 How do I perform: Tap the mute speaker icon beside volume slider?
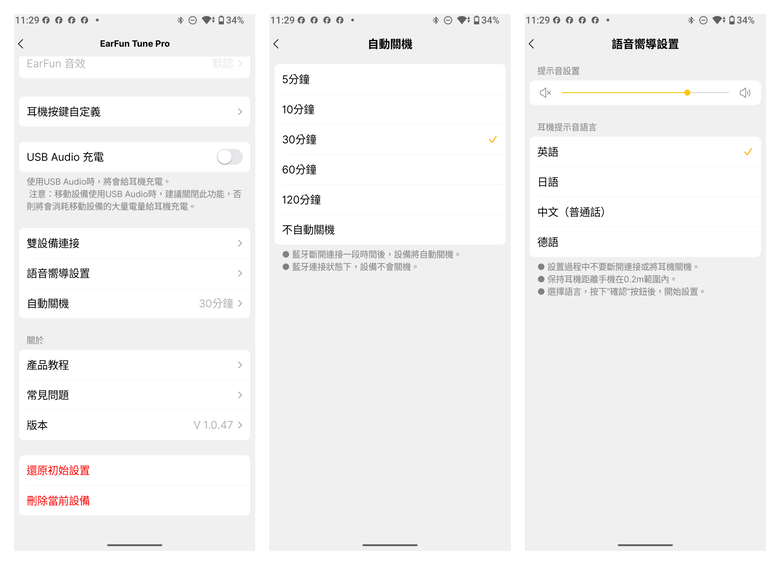(x=546, y=93)
